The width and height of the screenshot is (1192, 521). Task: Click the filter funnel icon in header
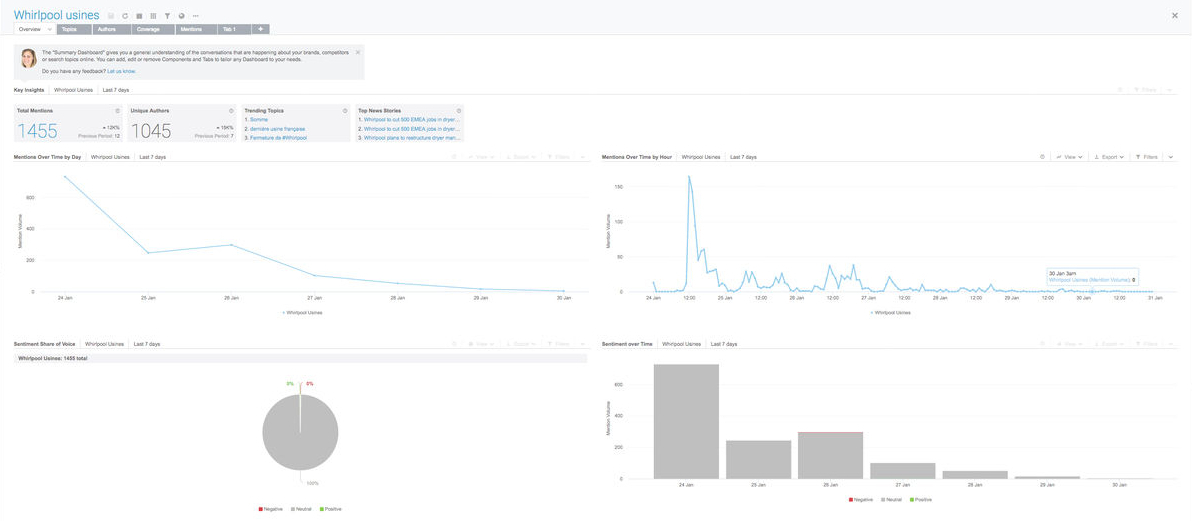coord(167,16)
